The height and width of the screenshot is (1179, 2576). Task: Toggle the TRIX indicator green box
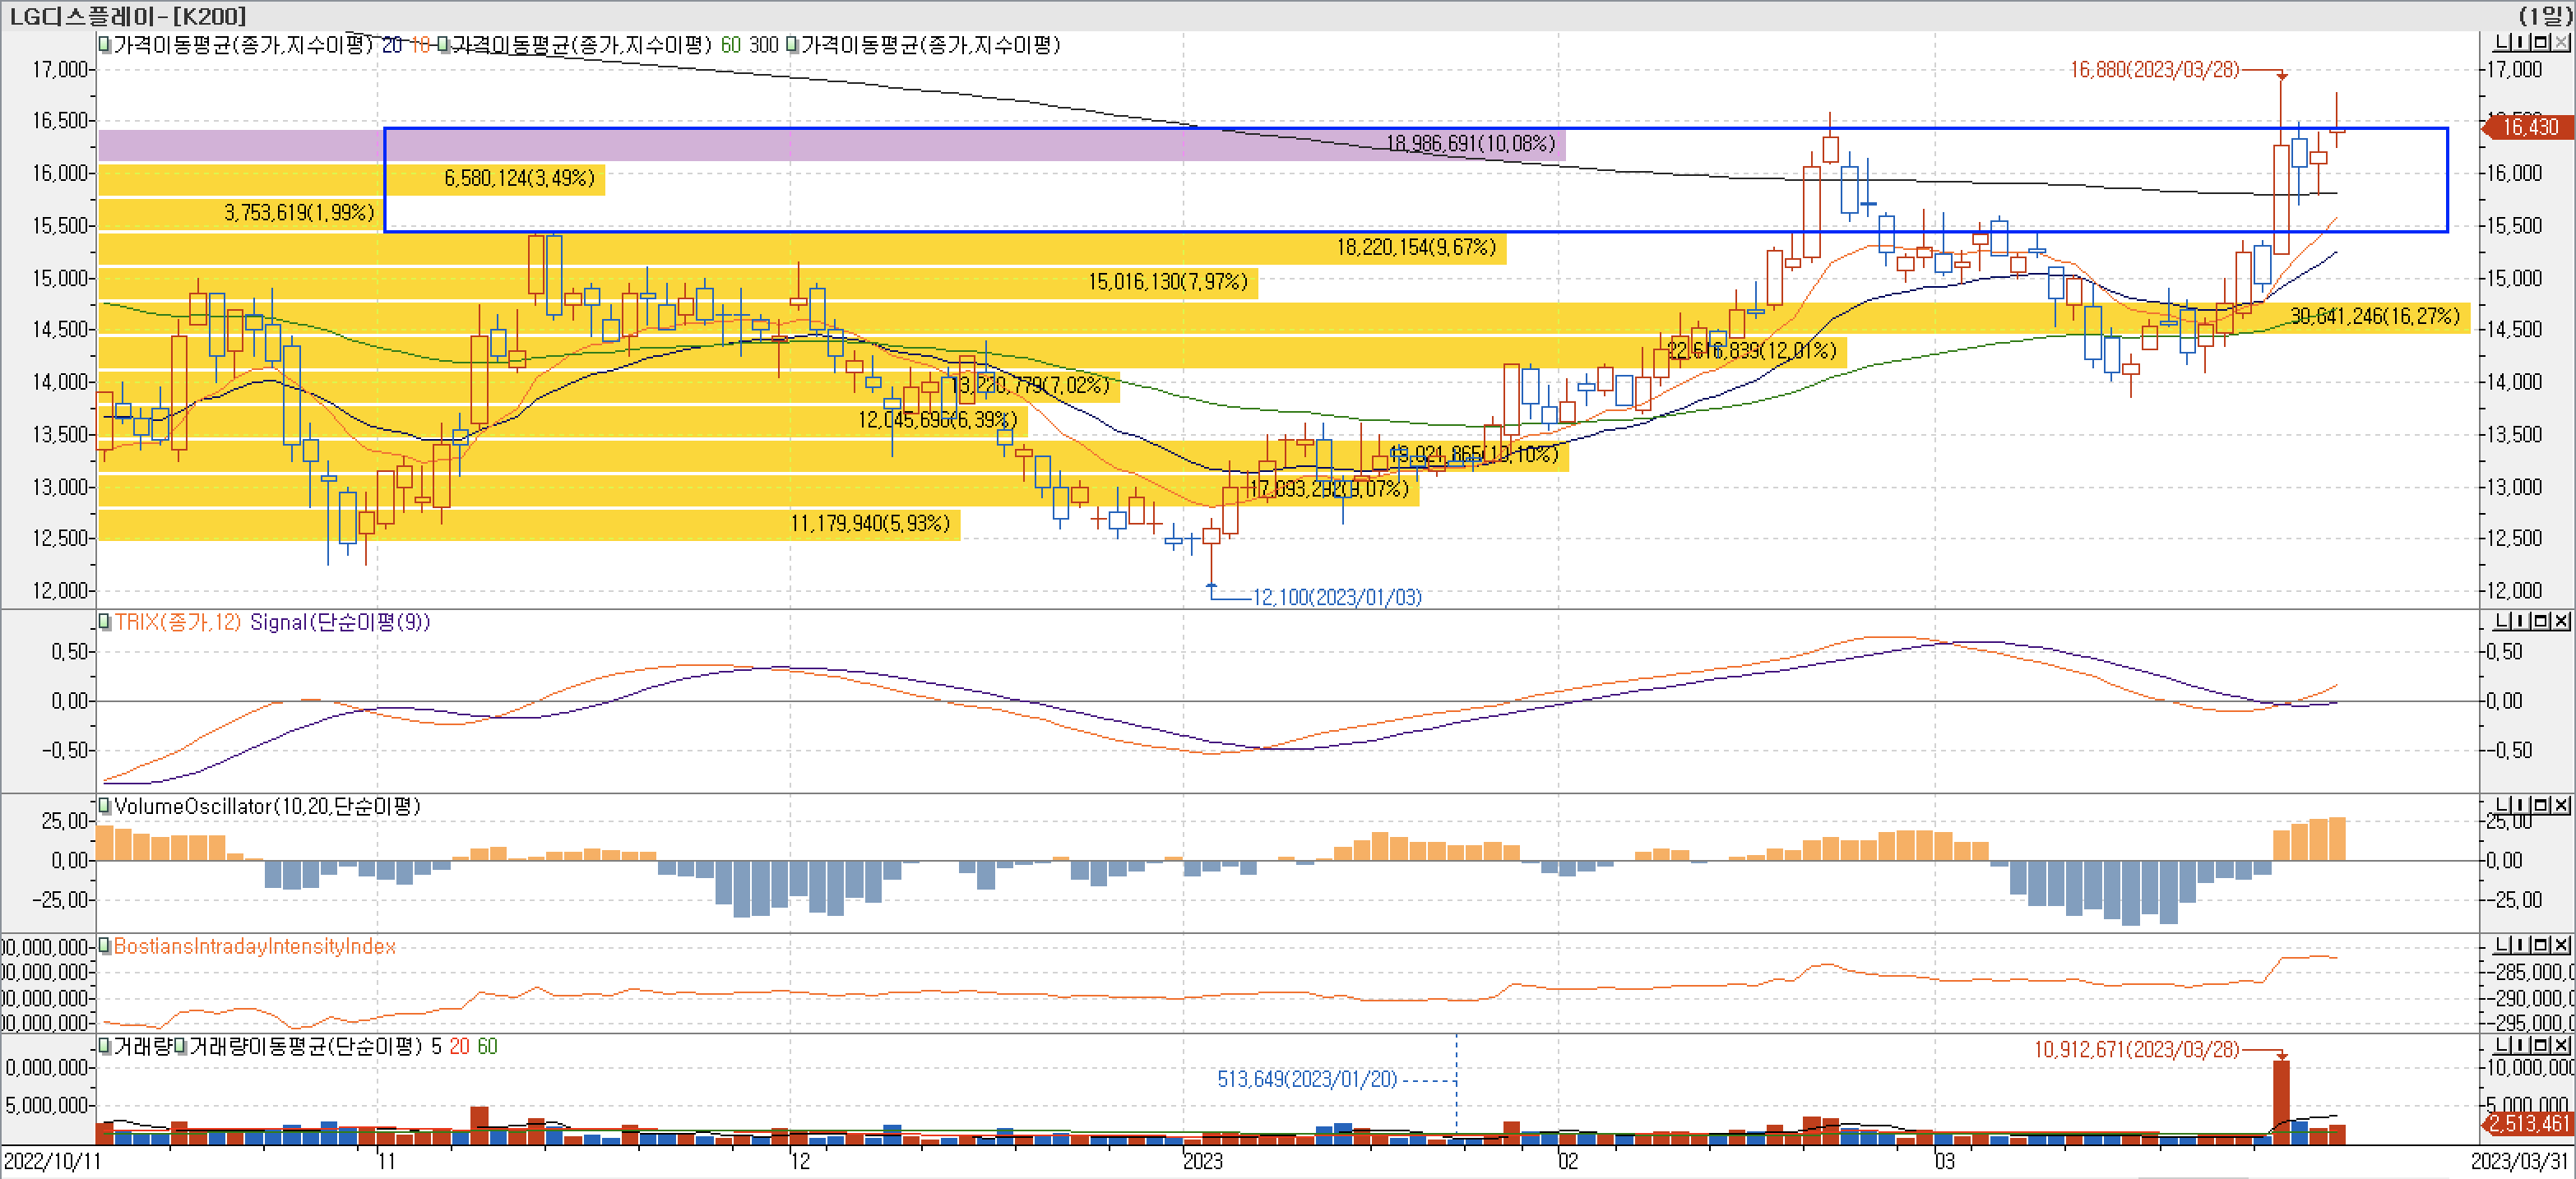[104, 622]
